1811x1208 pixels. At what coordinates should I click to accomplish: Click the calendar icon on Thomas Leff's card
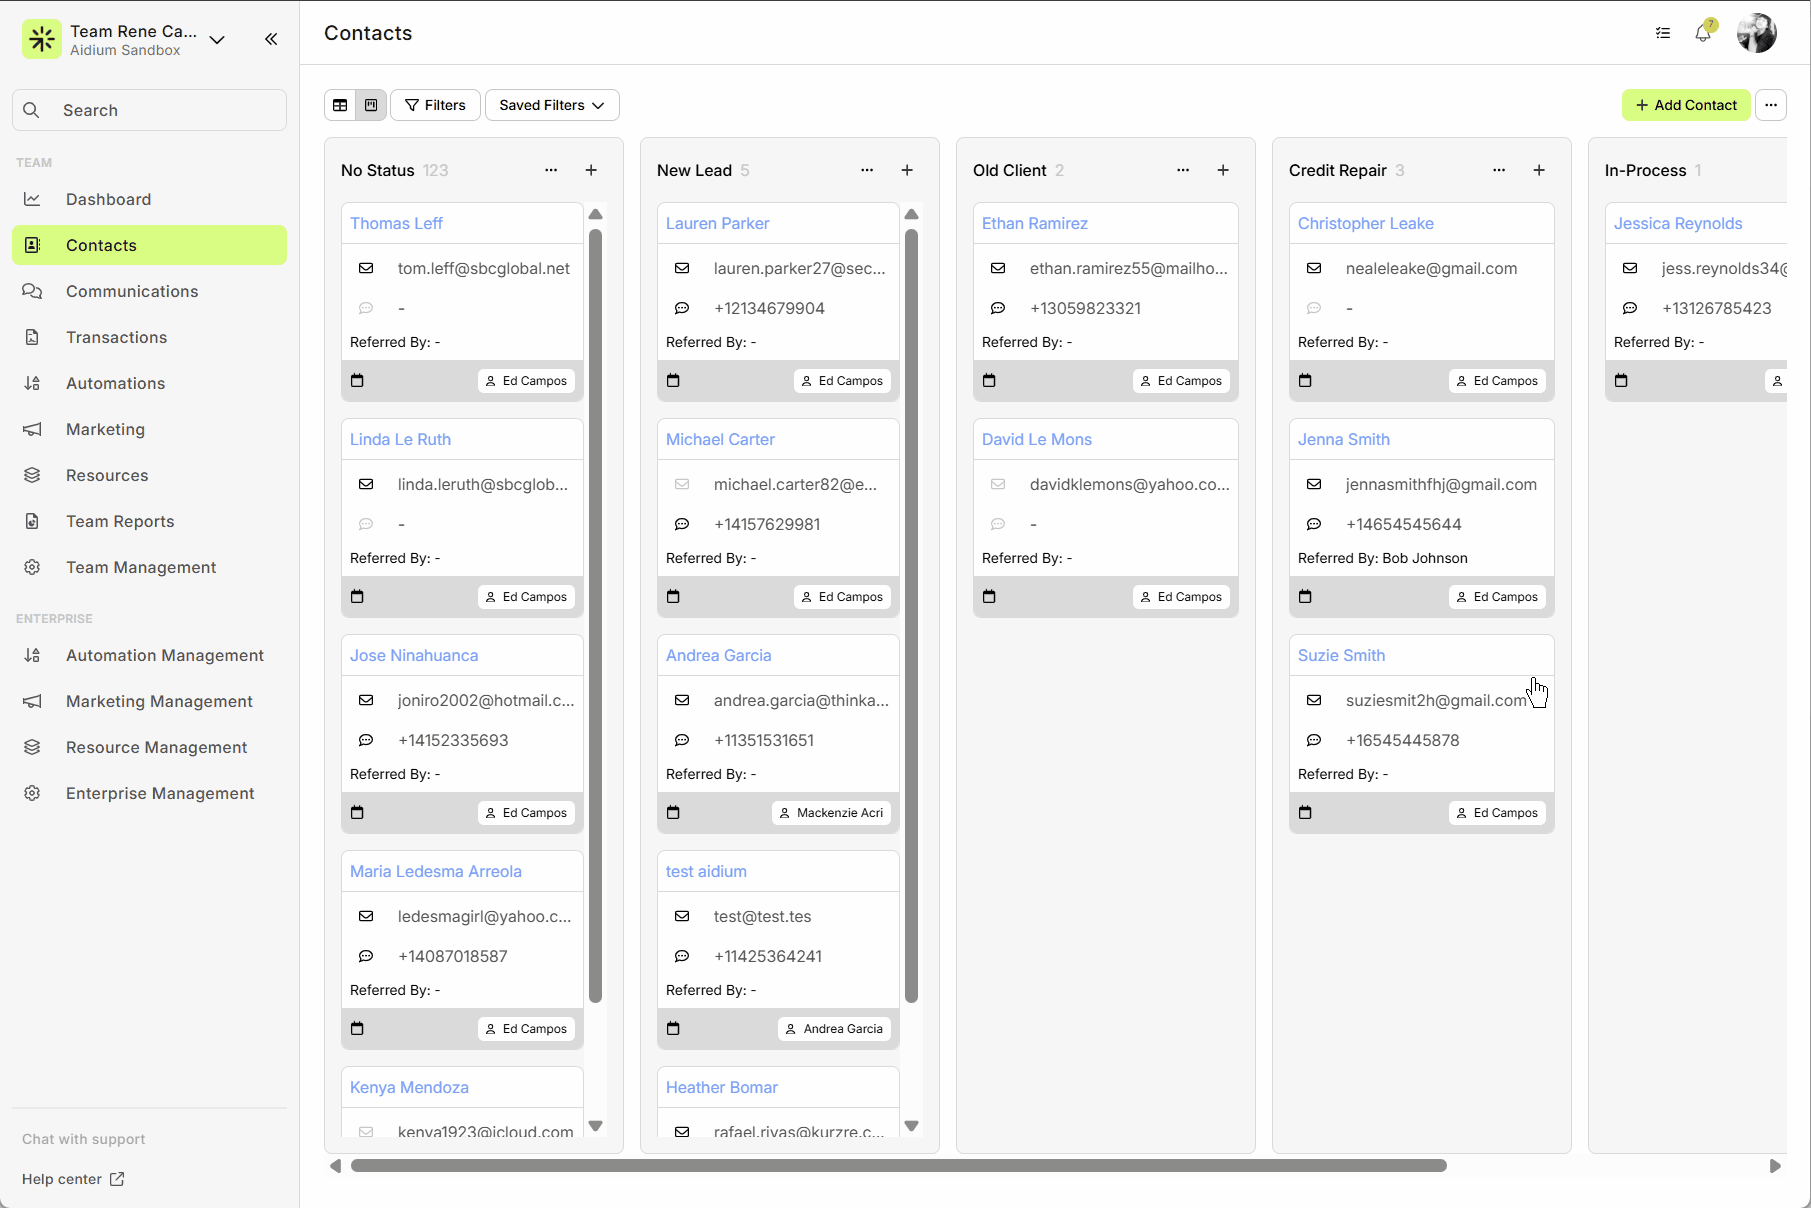pos(358,380)
